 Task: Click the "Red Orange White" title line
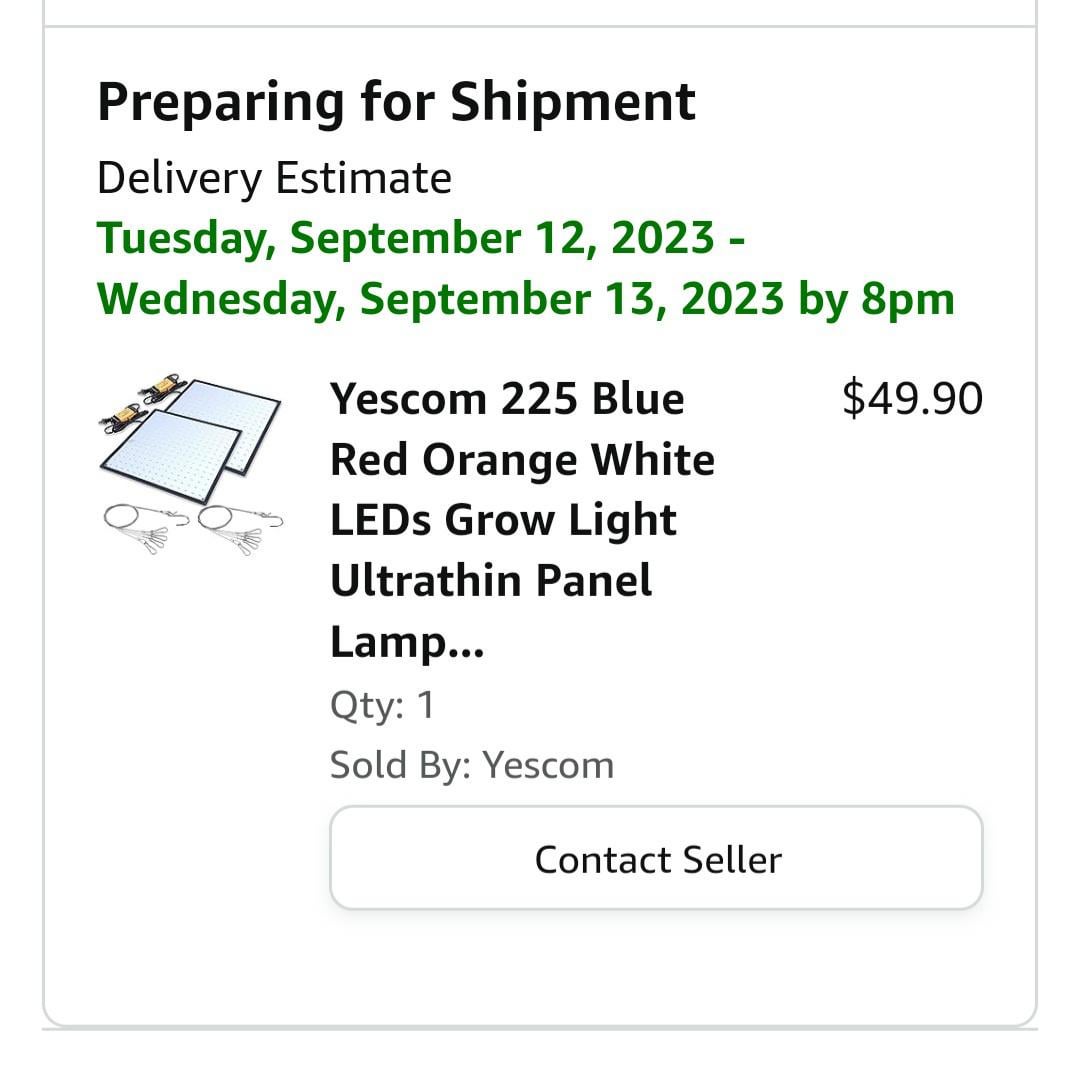pyautogui.click(x=522, y=460)
